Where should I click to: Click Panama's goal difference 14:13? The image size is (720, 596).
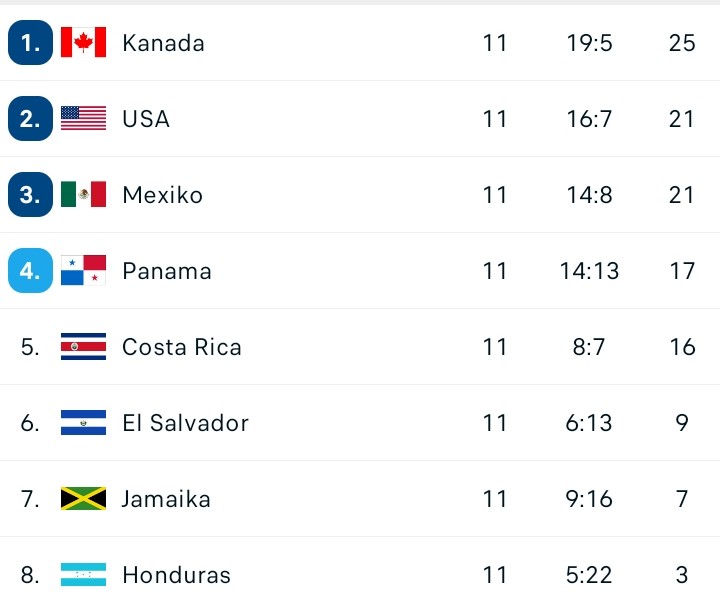pyautogui.click(x=589, y=271)
